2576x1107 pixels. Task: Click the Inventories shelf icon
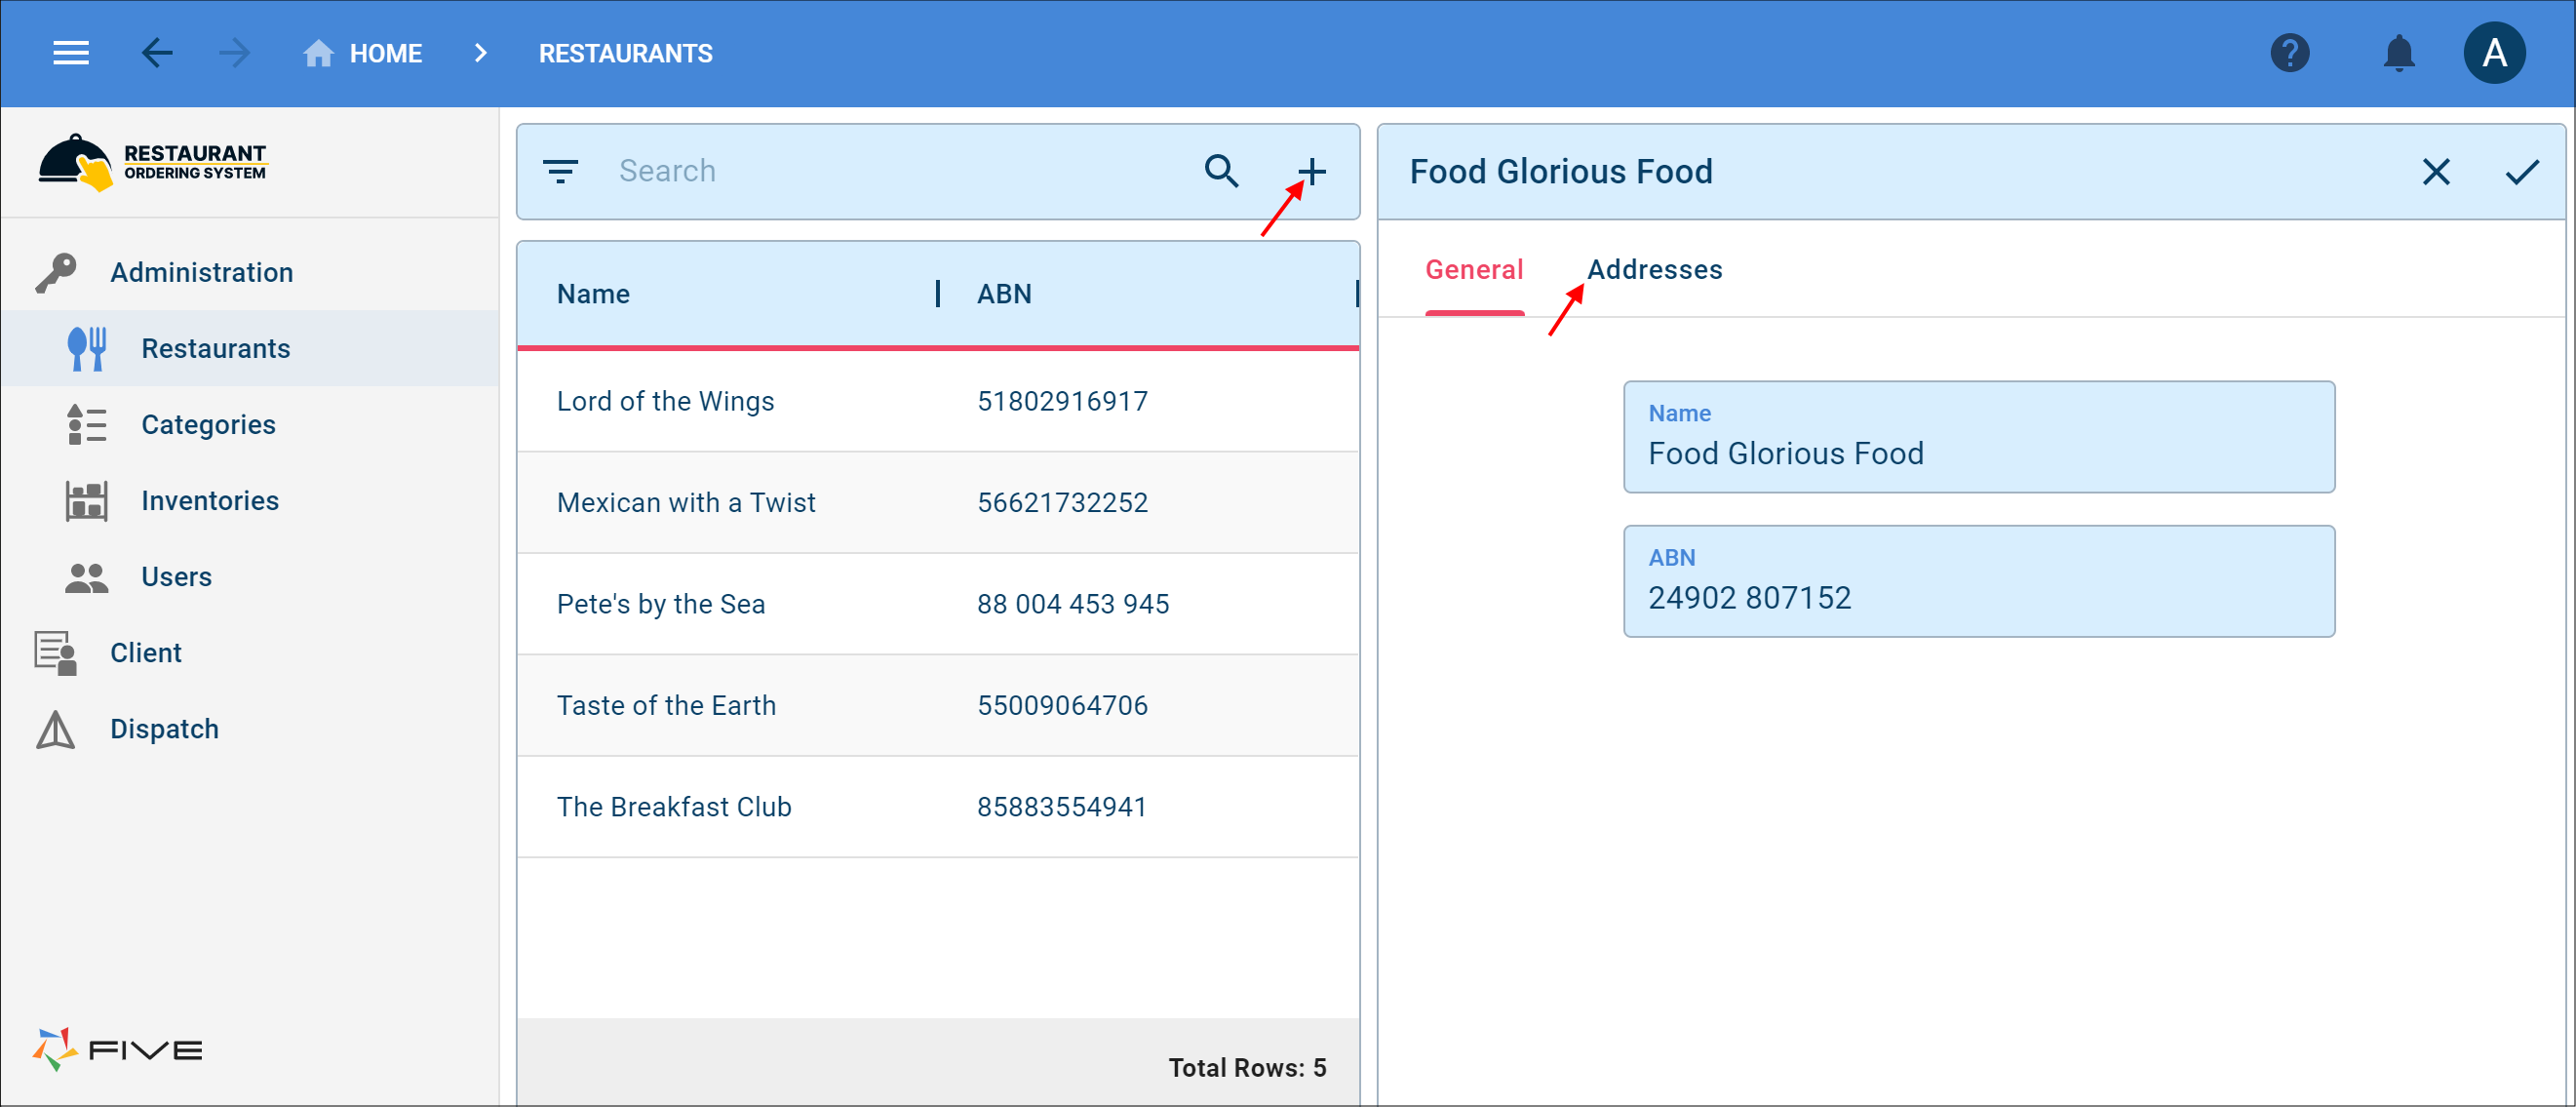point(87,500)
